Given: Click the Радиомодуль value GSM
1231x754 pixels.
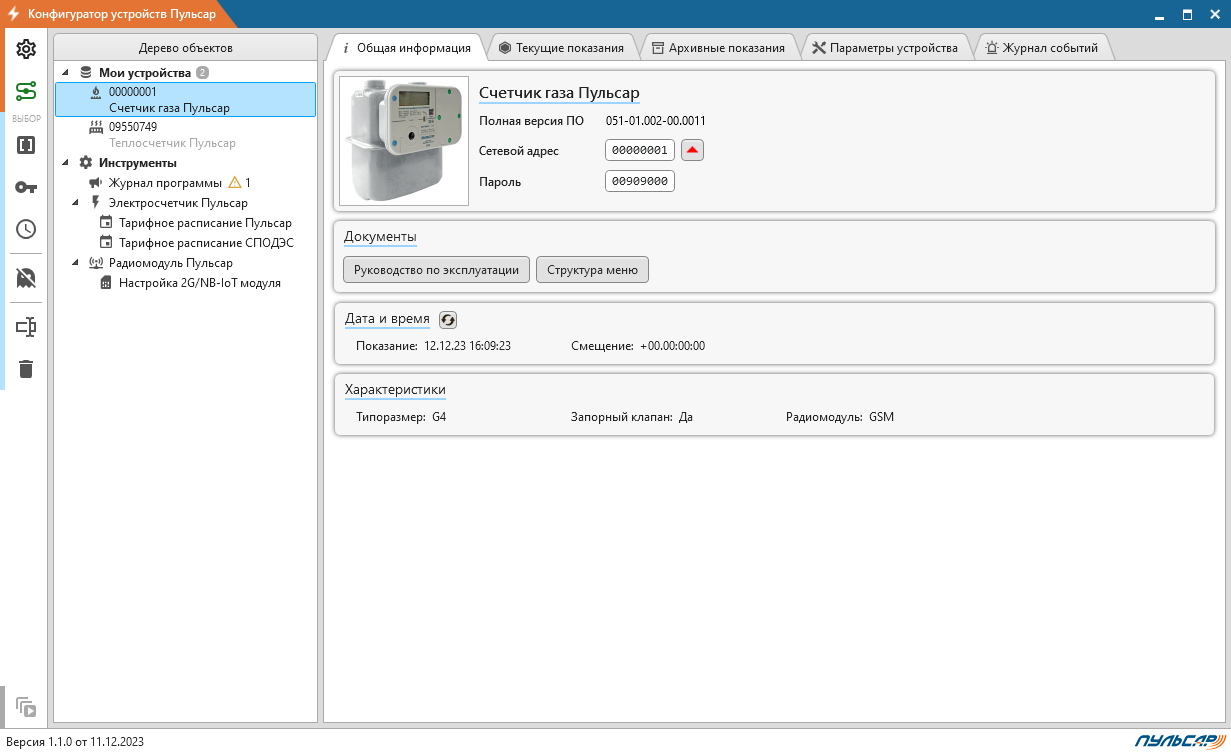Looking at the screenshot, I should point(882,417).
